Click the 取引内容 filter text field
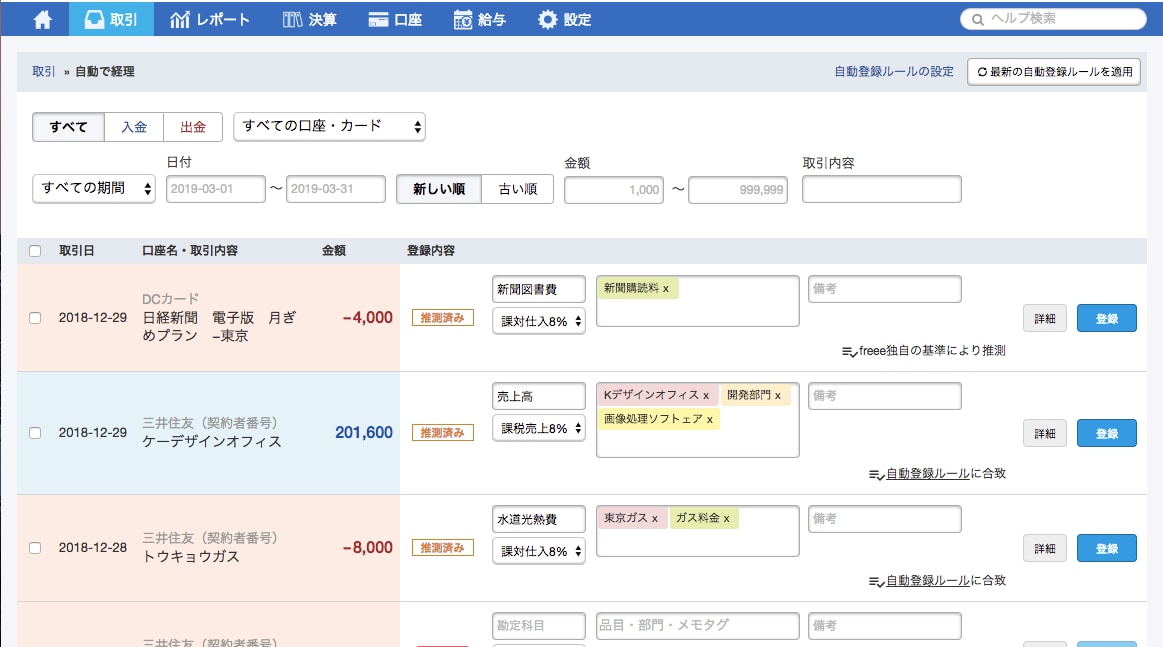Viewport: 1163px width, 647px height. coord(882,189)
